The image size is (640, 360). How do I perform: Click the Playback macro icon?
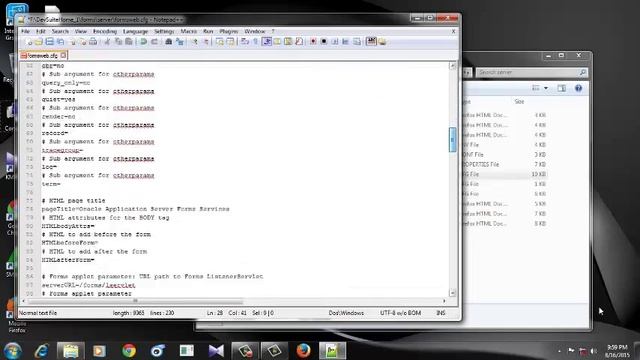[x=335, y=42]
